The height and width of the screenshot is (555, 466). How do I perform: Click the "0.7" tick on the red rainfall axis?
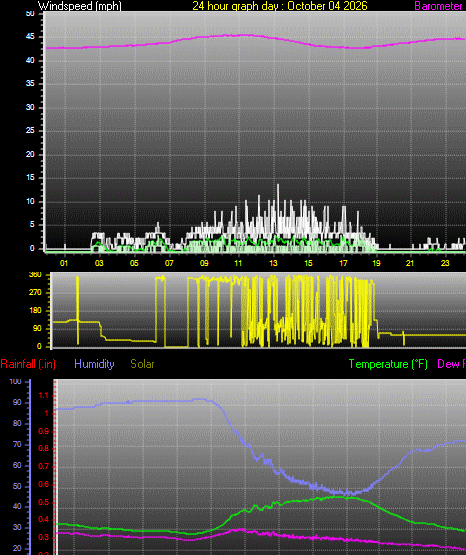pyautogui.click(x=43, y=467)
